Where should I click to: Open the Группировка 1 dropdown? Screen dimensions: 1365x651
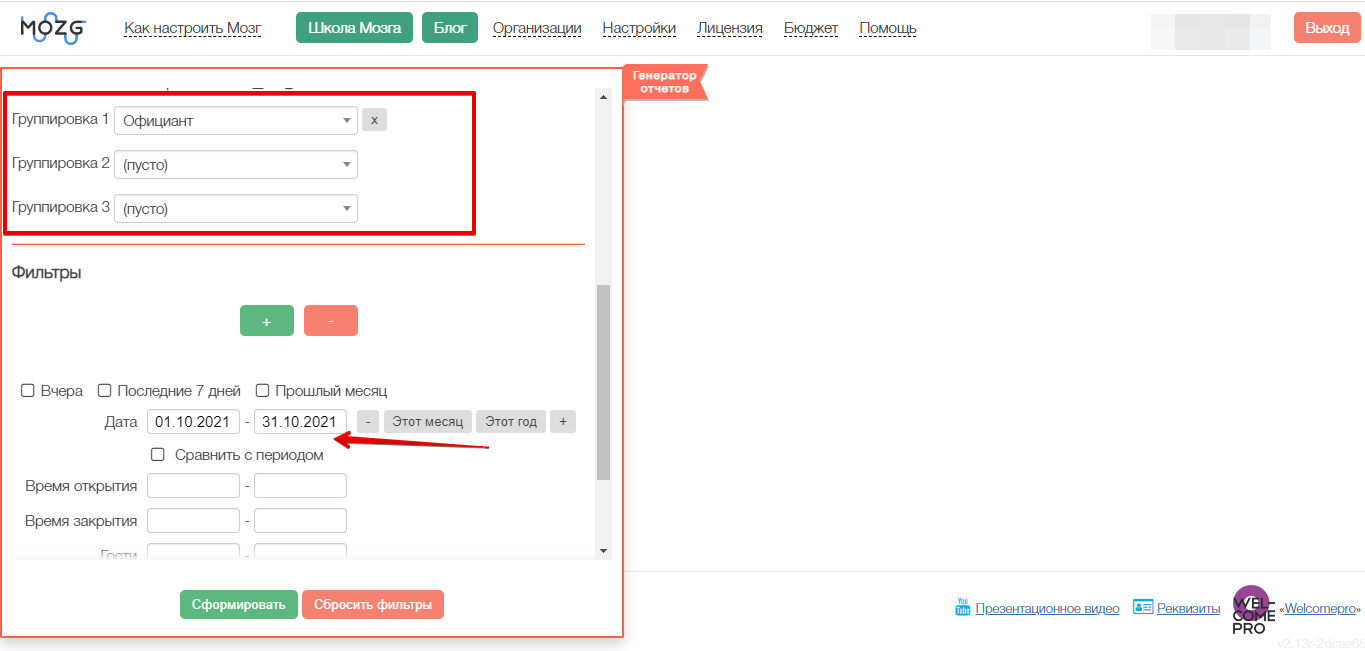point(236,120)
